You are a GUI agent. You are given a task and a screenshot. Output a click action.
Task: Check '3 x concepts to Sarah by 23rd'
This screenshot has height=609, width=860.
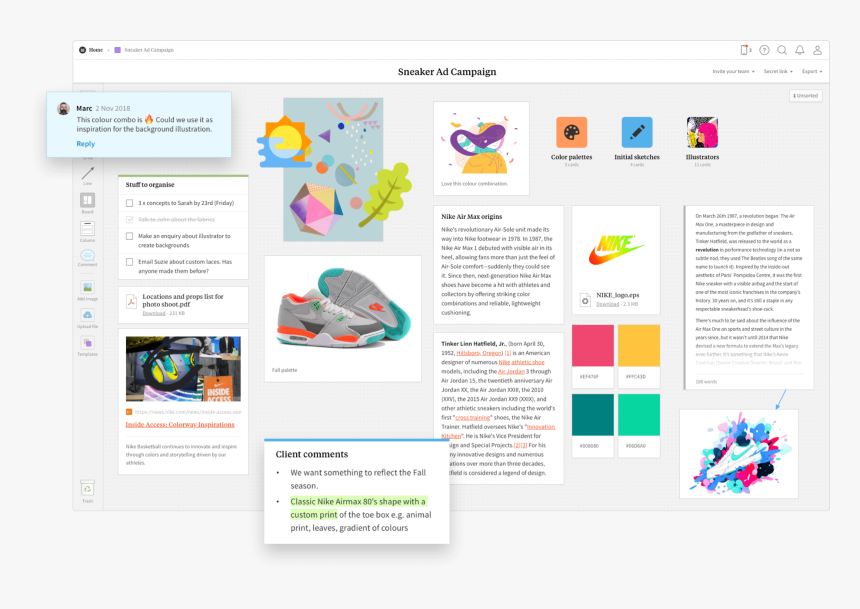click(129, 203)
